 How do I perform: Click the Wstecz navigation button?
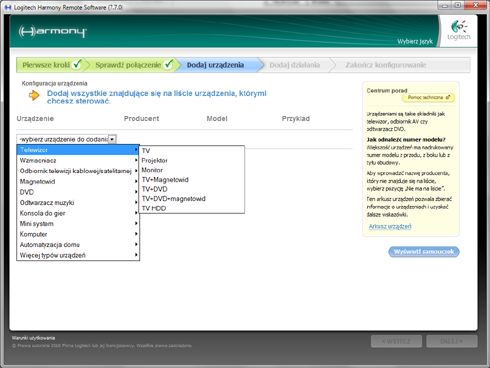396,341
